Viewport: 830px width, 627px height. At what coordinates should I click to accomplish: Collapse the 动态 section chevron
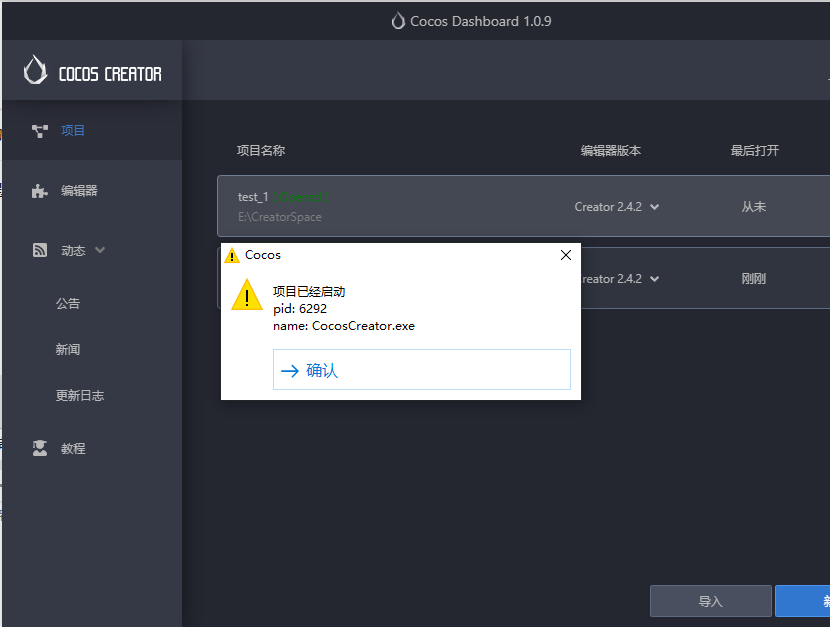click(100, 250)
